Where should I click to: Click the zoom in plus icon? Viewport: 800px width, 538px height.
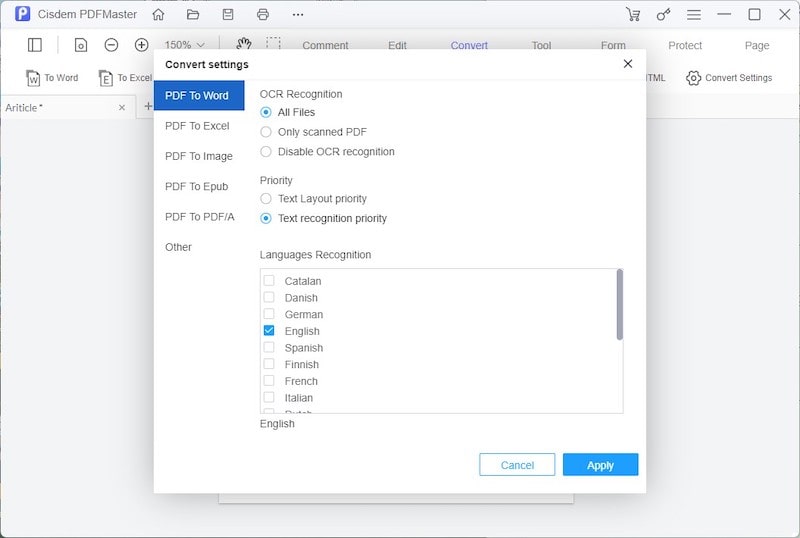tap(141, 45)
